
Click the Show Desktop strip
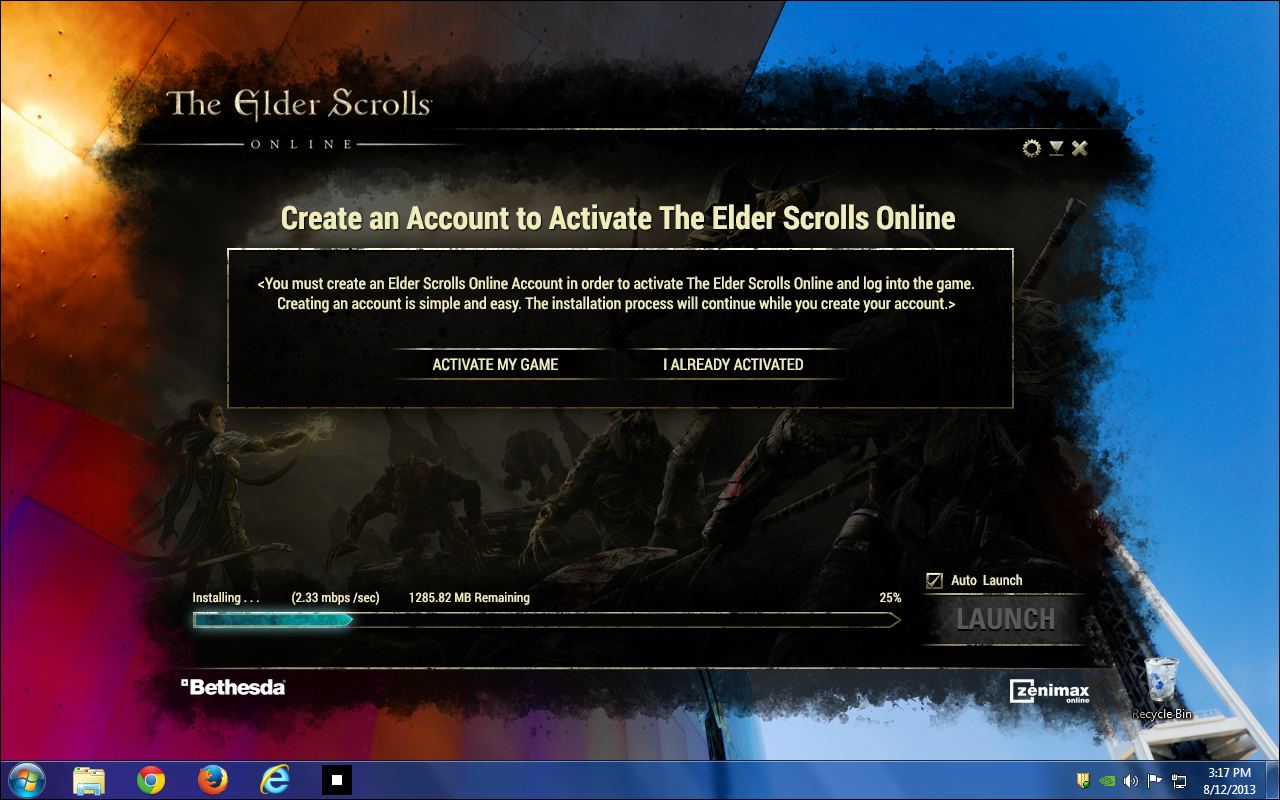click(1272, 780)
